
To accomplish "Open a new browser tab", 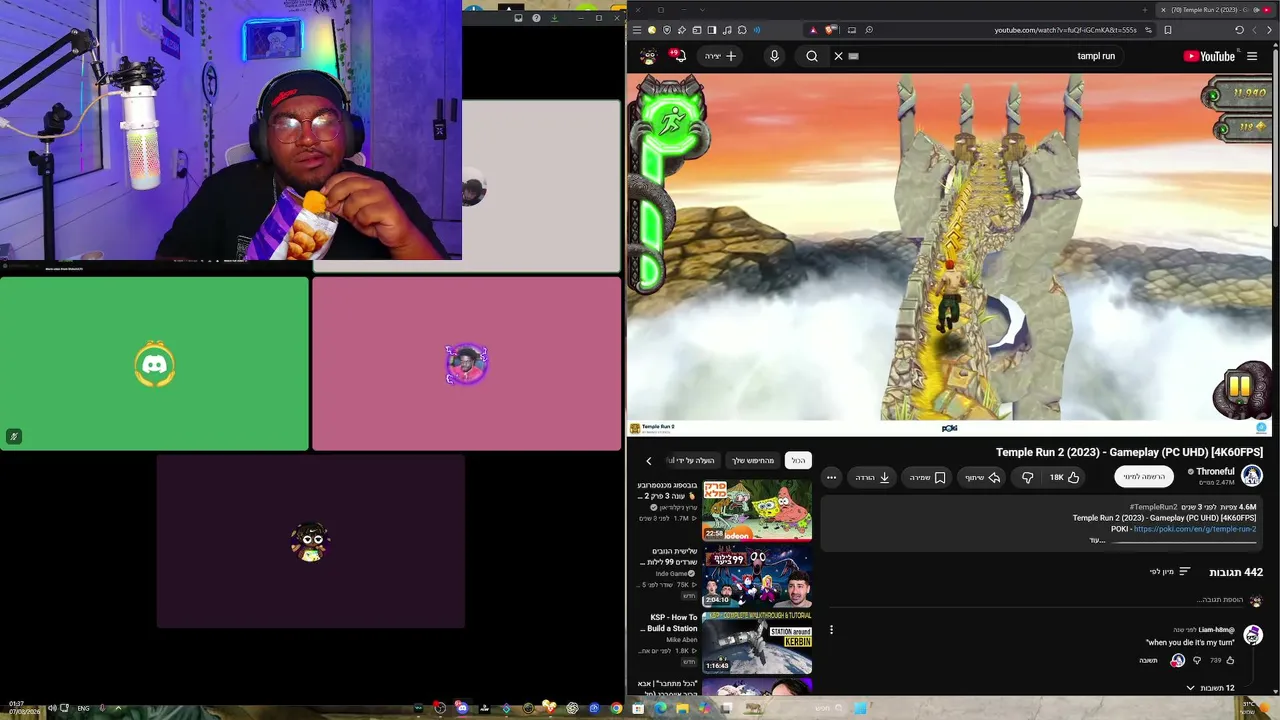I will tap(1145, 10).
